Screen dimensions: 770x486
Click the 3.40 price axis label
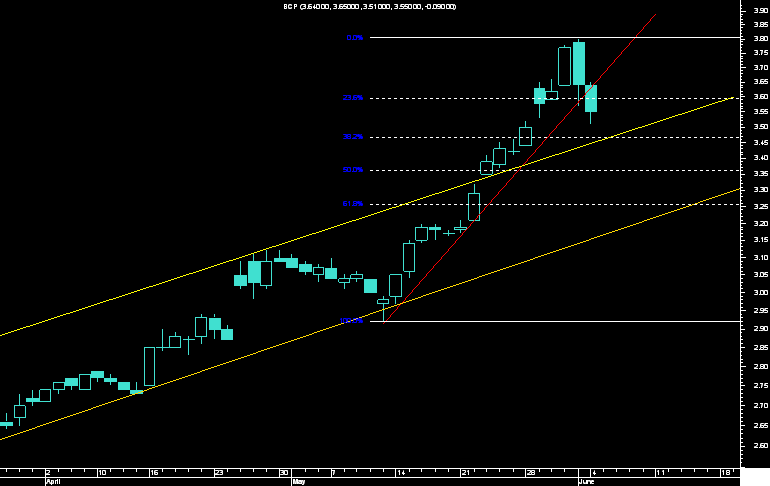(x=761, y=158)
